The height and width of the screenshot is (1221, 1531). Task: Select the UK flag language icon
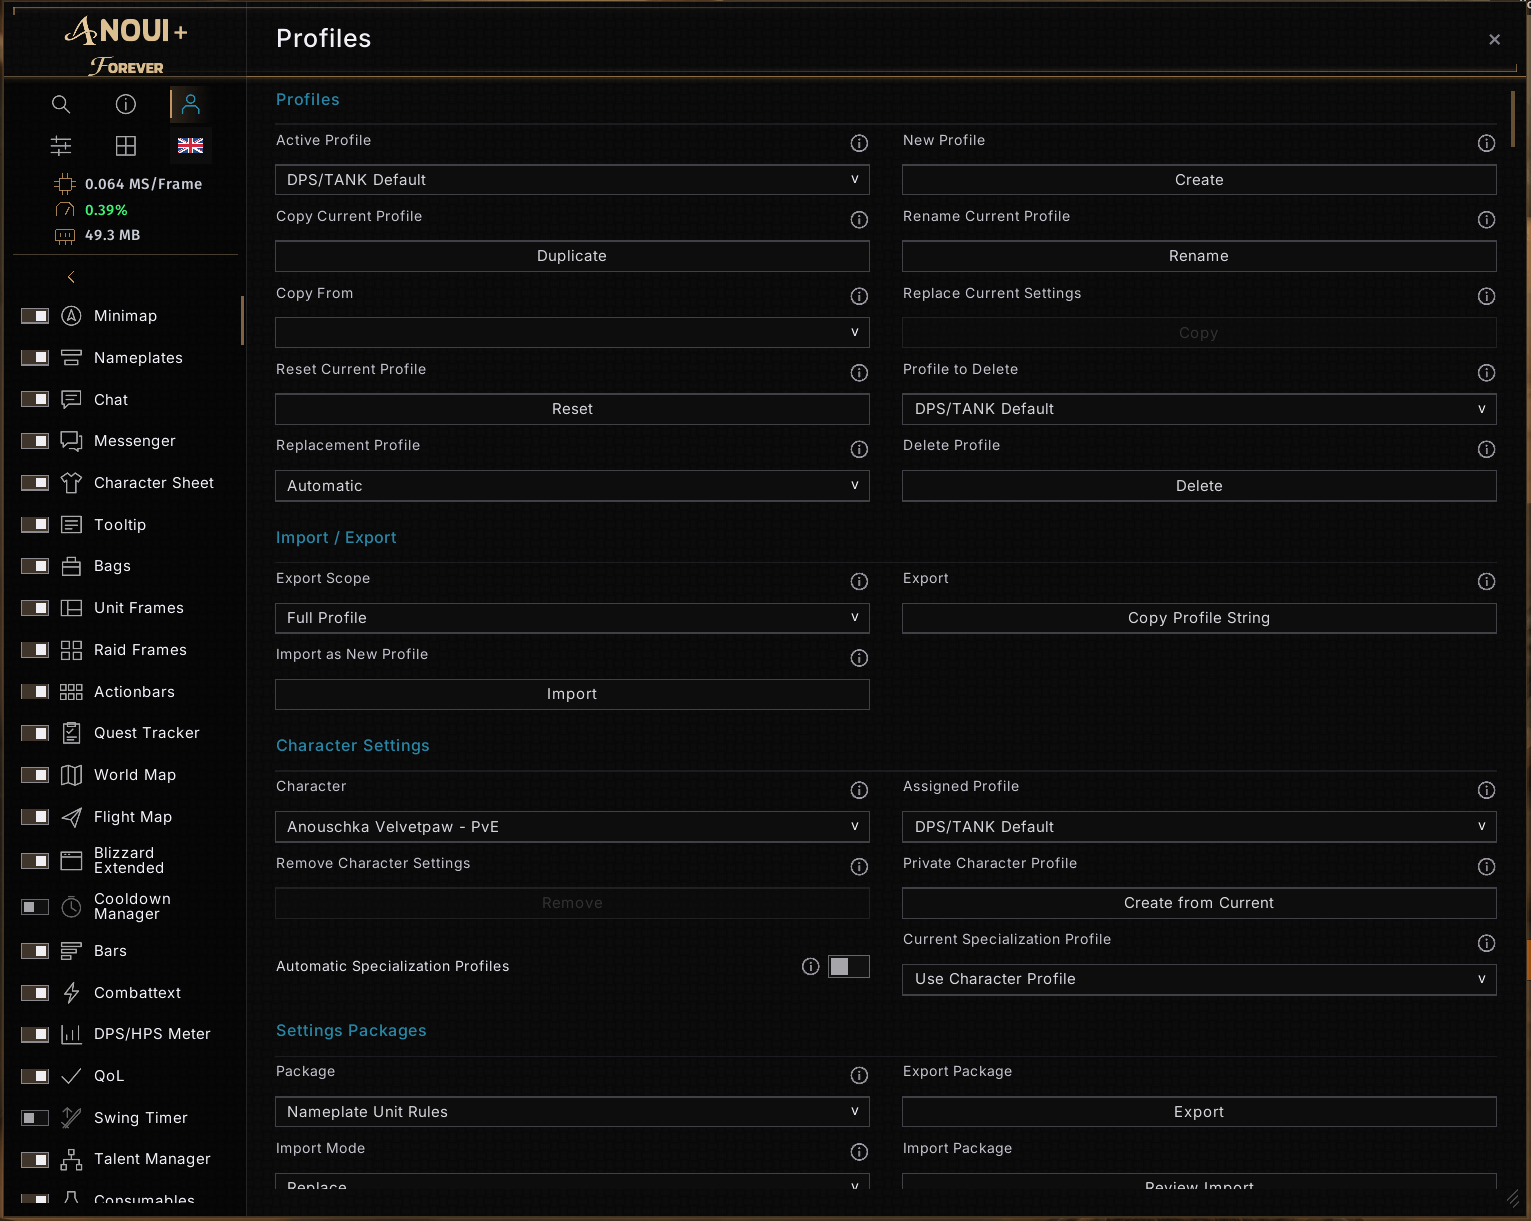[x=190, y=146]
